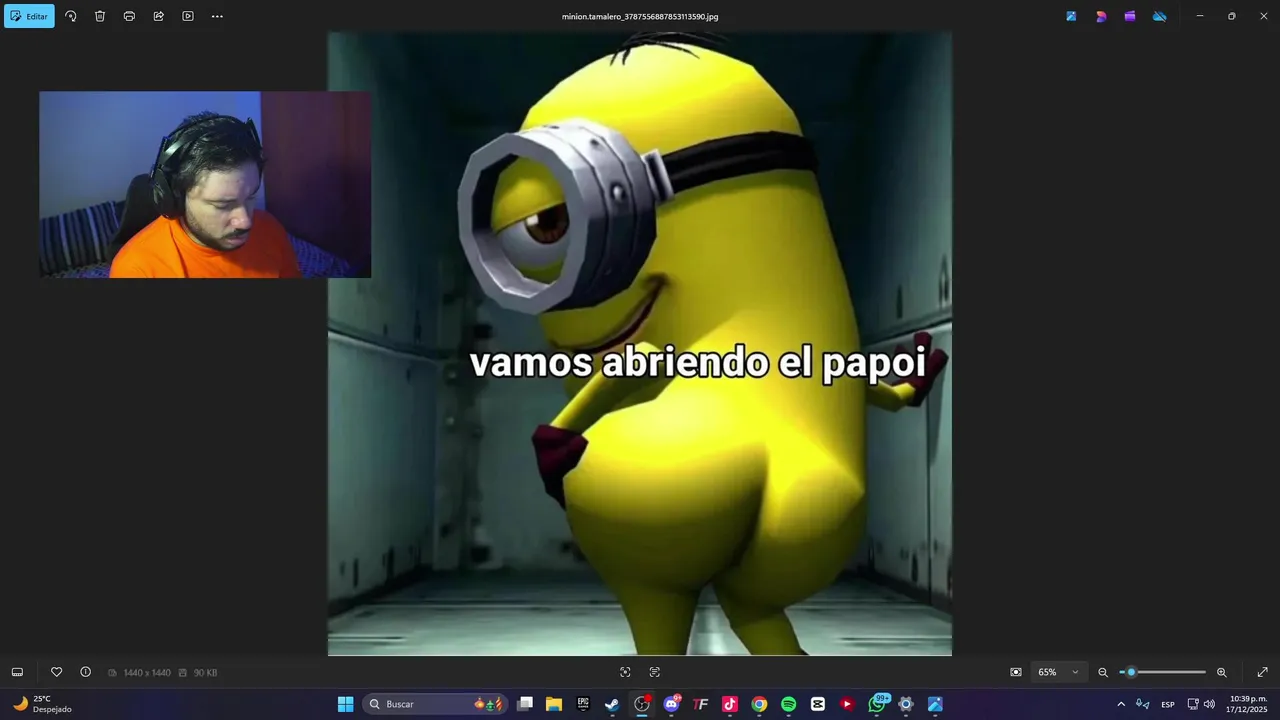
Task: Open Epic Games Launcher from taskbar
Action: [x=583, y=704]
